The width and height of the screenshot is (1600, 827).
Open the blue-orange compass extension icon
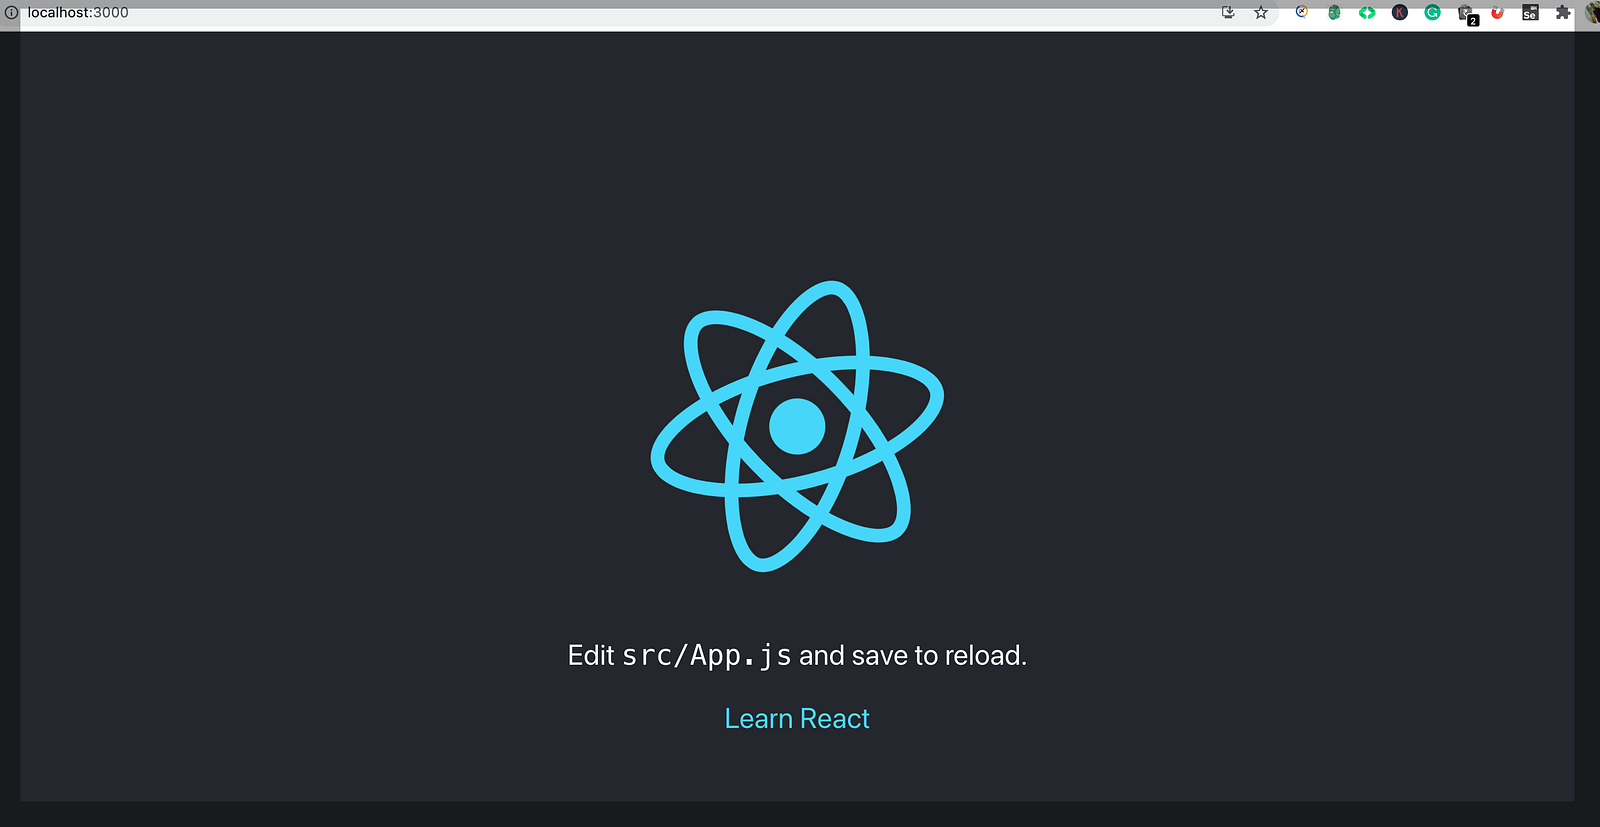(1302, 12)
